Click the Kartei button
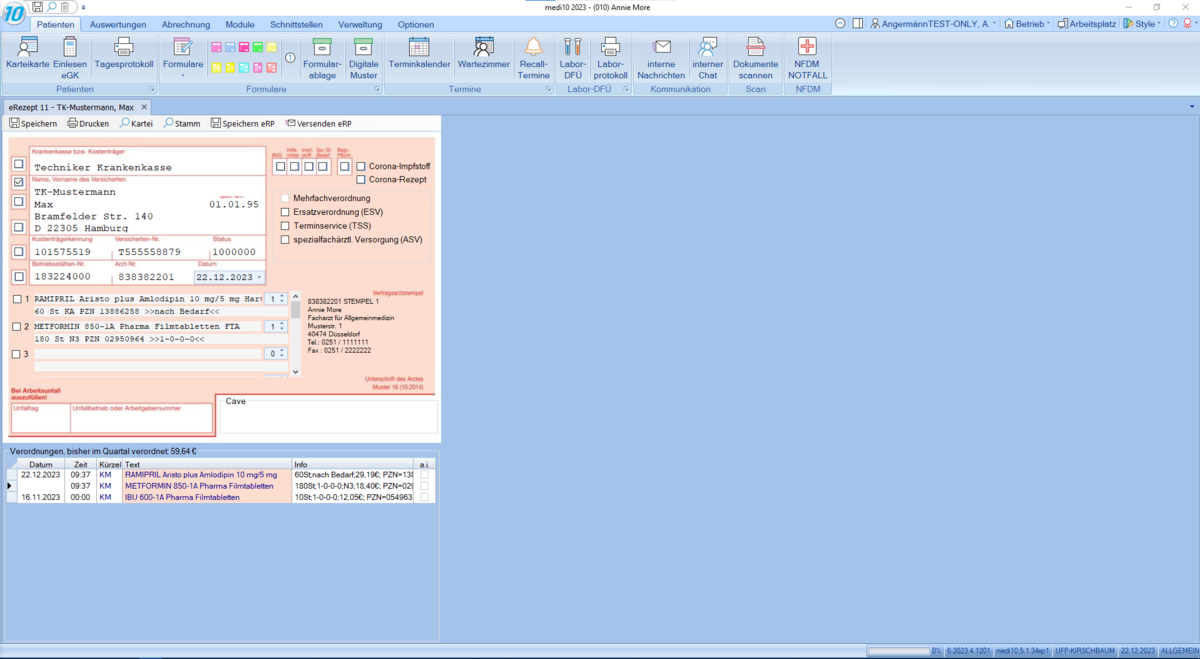Viewport: 1200px width, 659px height. coord(136,124)
